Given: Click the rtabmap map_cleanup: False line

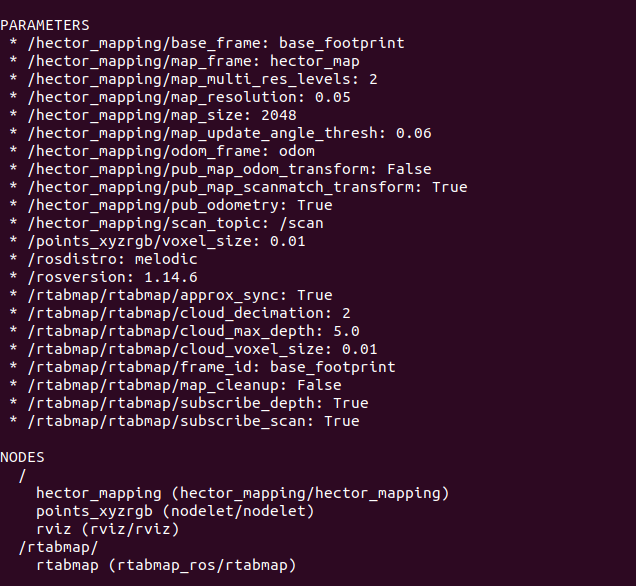Looking at the screenshot, I should pos(184,385).
